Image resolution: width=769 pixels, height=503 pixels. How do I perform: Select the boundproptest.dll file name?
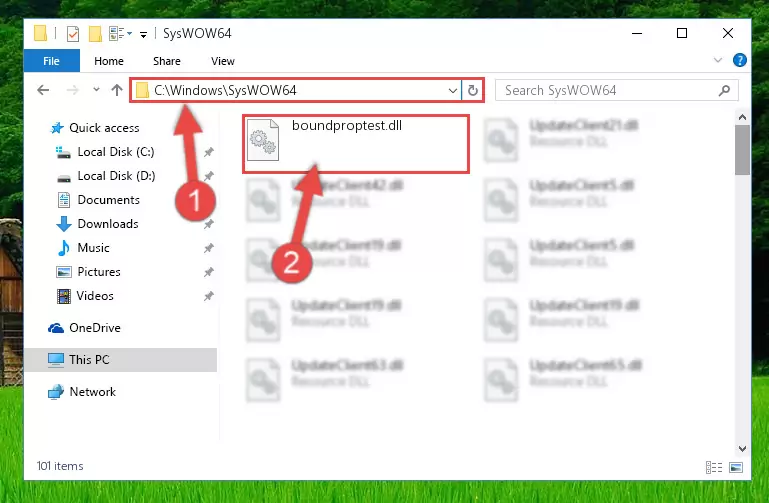pyautogui.click(x=347, y=126)
